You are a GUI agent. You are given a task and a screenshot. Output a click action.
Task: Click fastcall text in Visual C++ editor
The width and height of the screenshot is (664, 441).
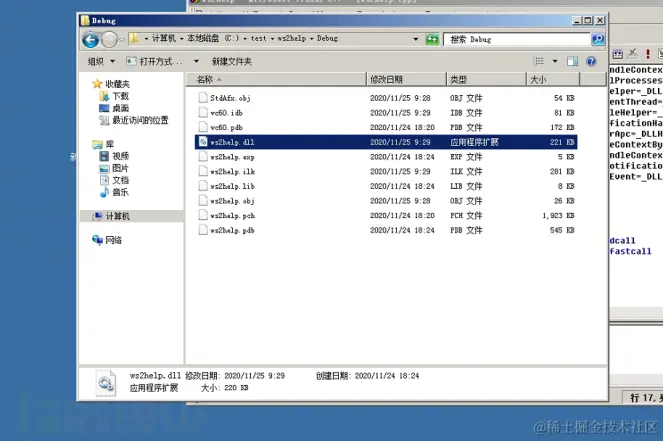[630, 251]
